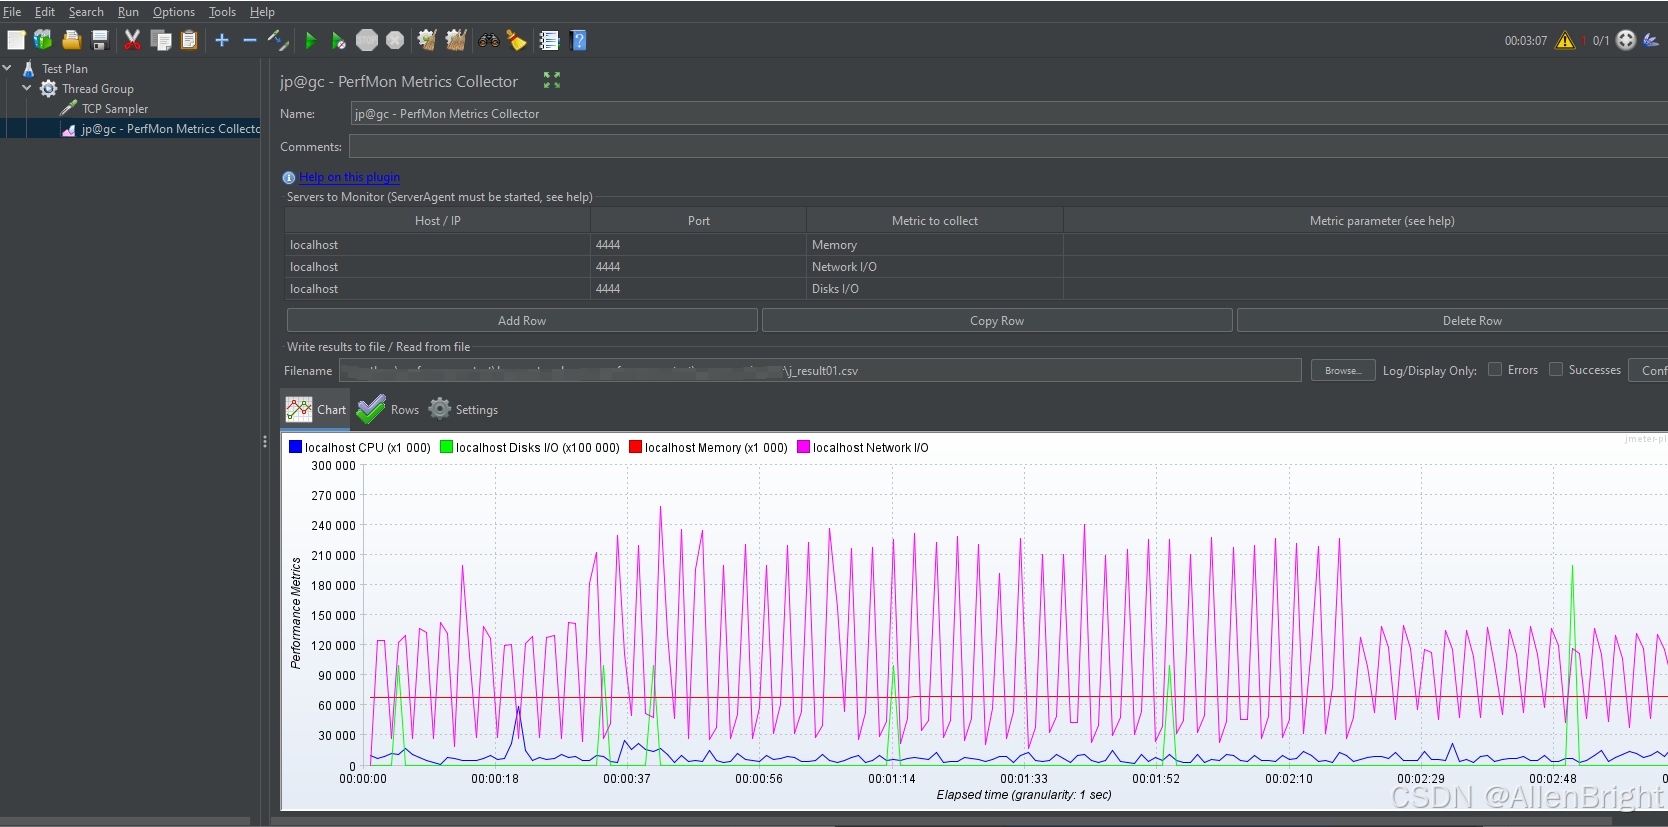Click the Cut scissors icon

coord(132,40)
